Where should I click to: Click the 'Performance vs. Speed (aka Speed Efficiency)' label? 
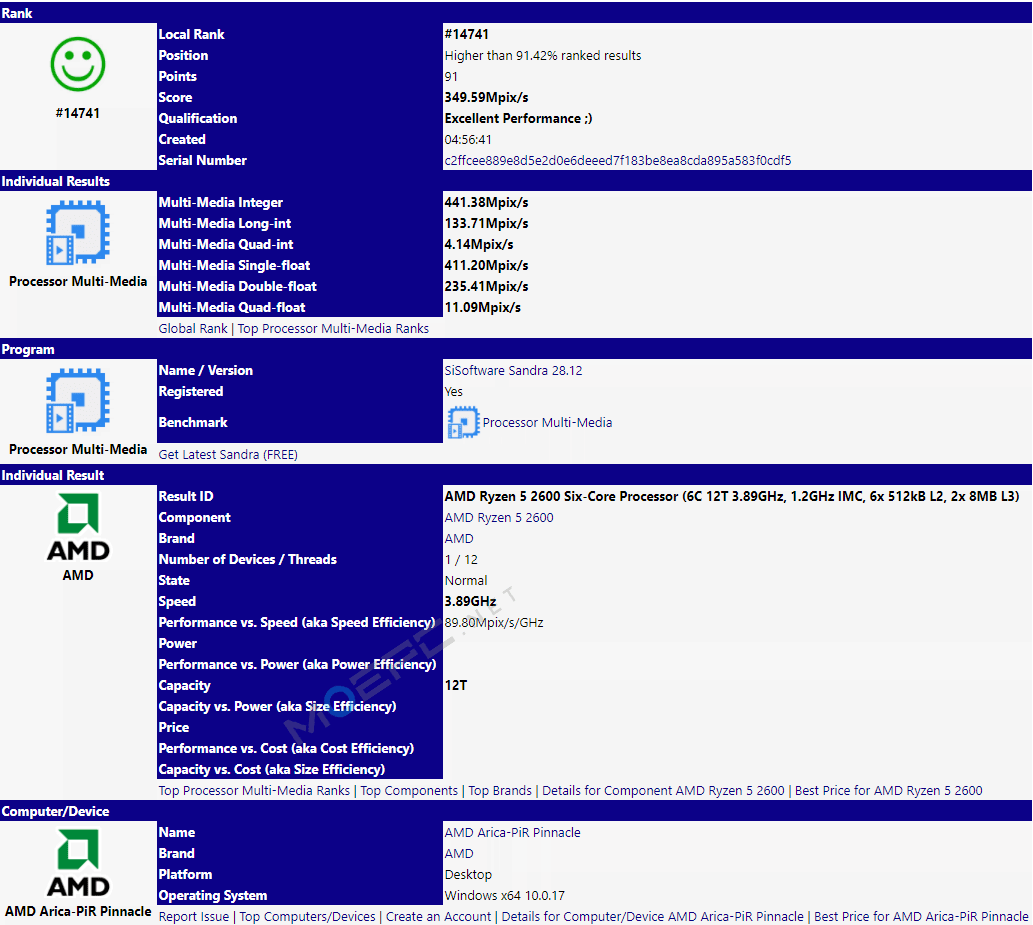tap(296, 623)
